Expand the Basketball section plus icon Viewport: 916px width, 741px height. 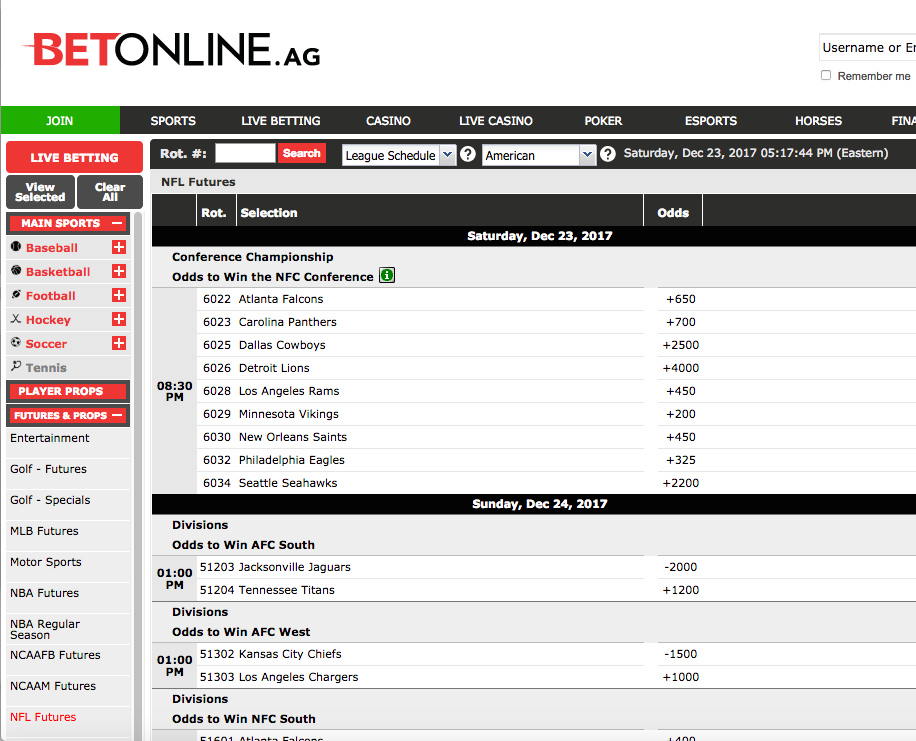[x=119, y=271]
